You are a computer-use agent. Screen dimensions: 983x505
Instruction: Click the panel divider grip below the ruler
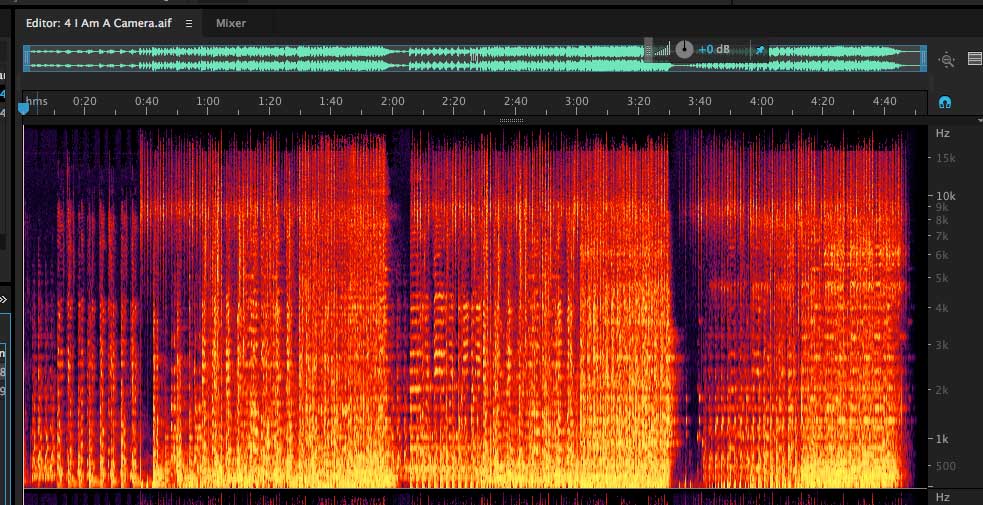pos(511,120)
